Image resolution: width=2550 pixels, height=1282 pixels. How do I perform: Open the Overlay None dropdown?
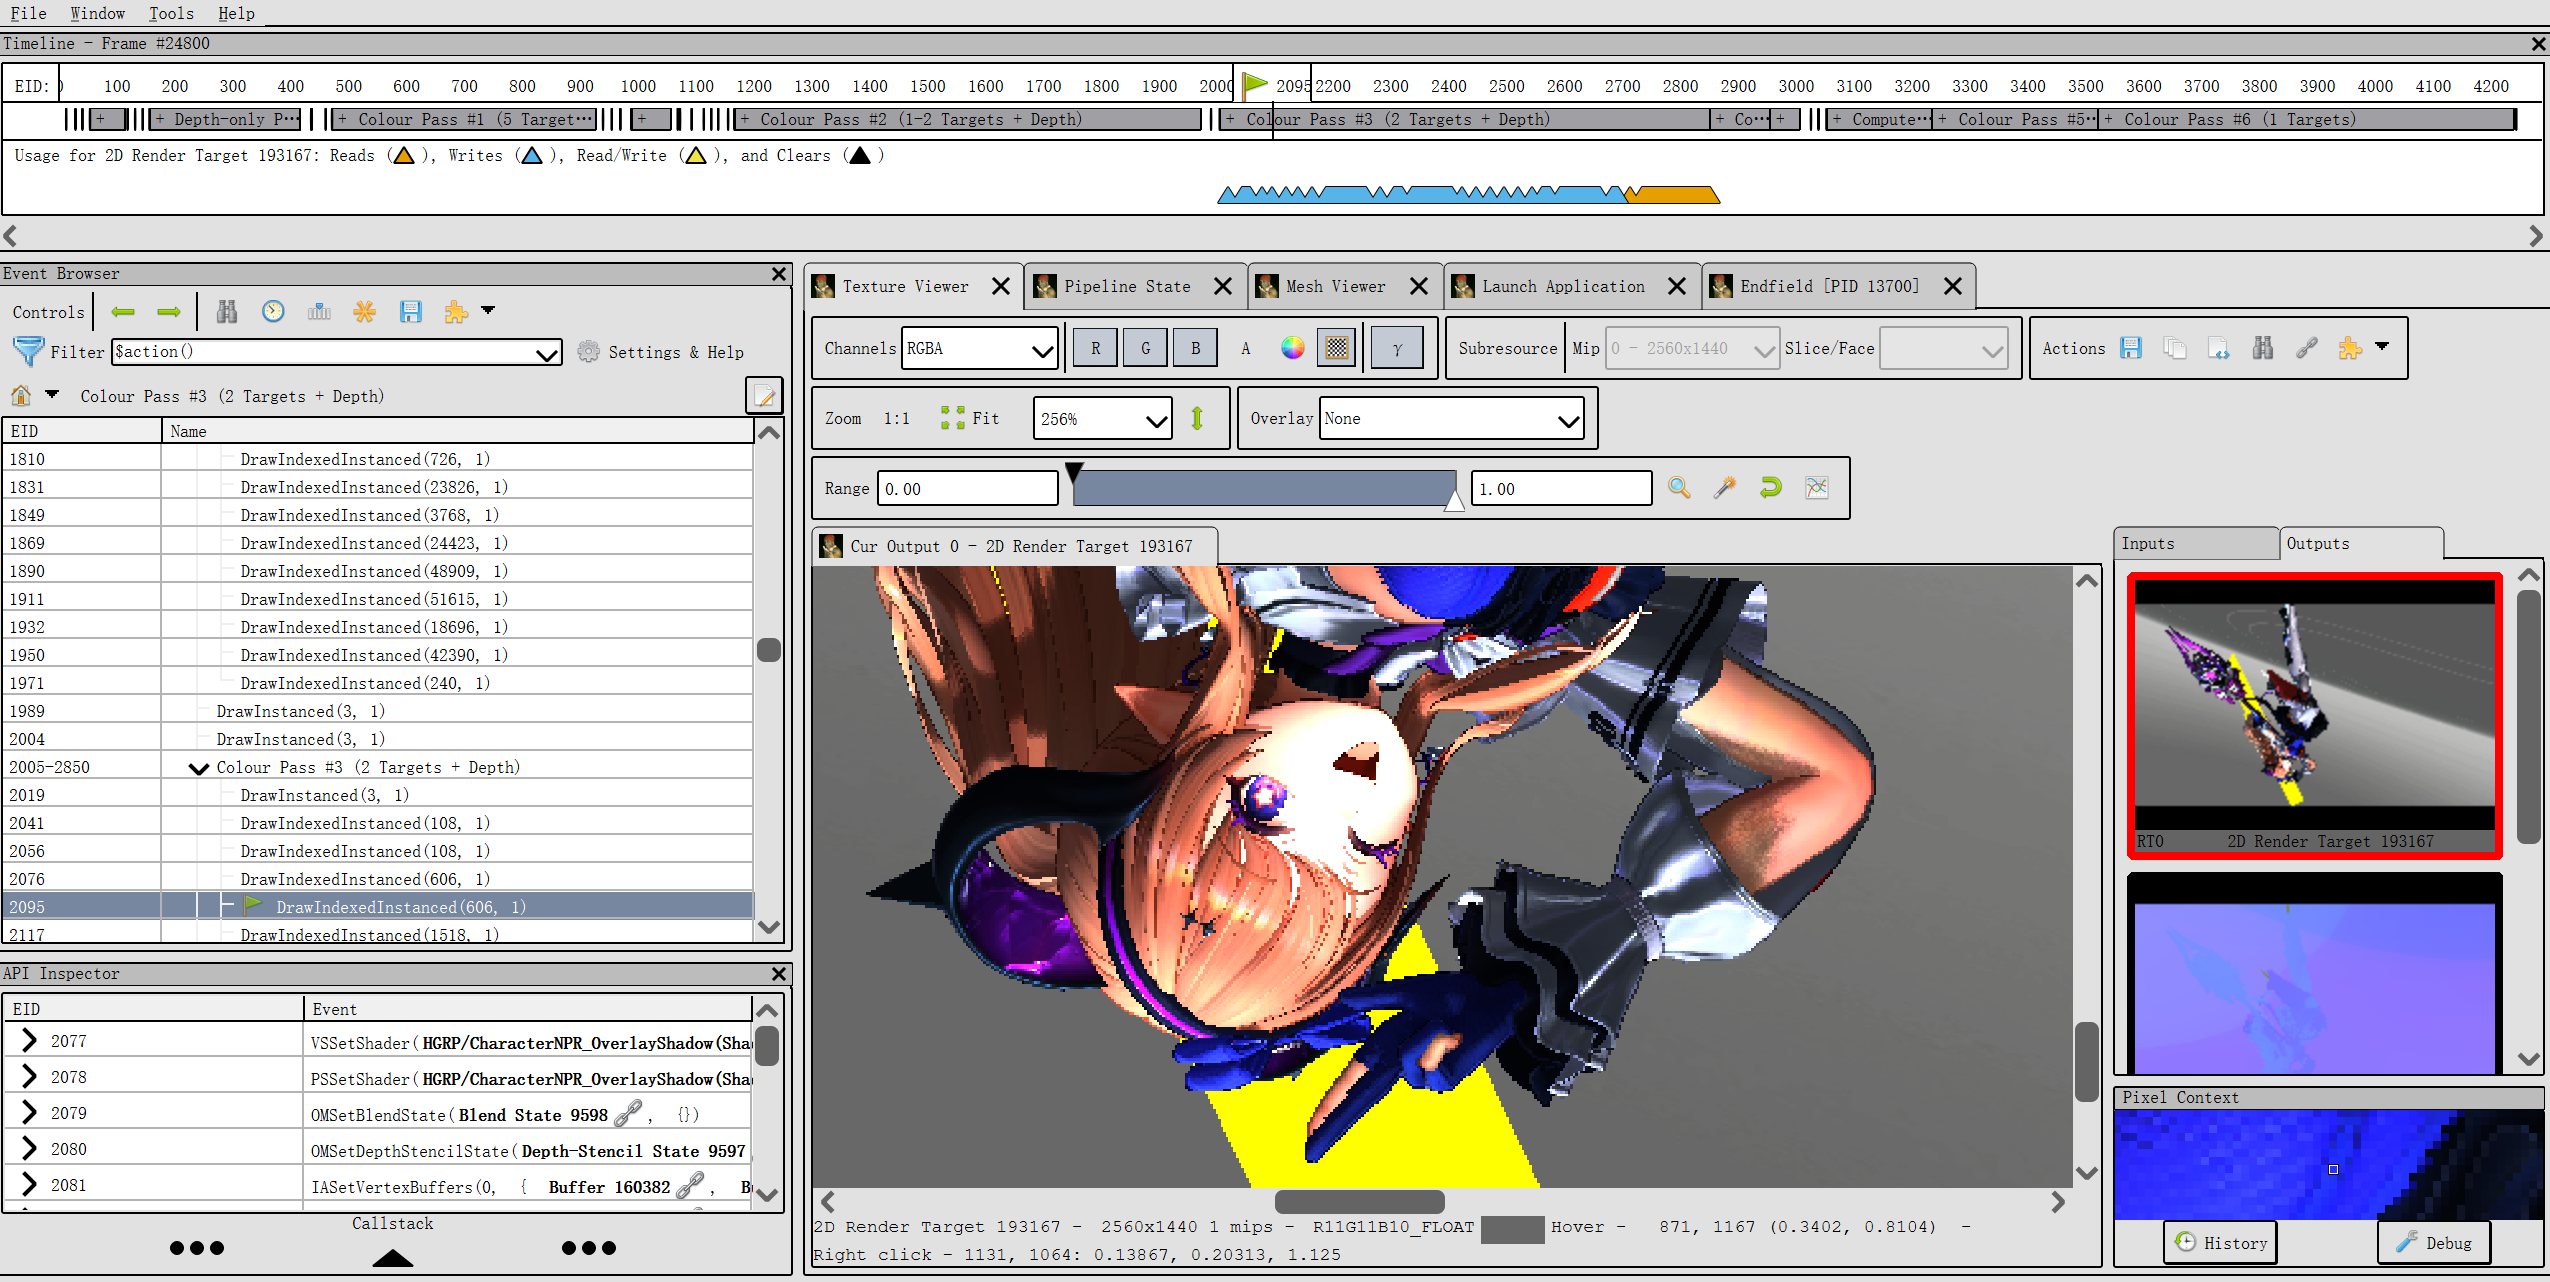pyautogui.click(x=1452, y=419)
